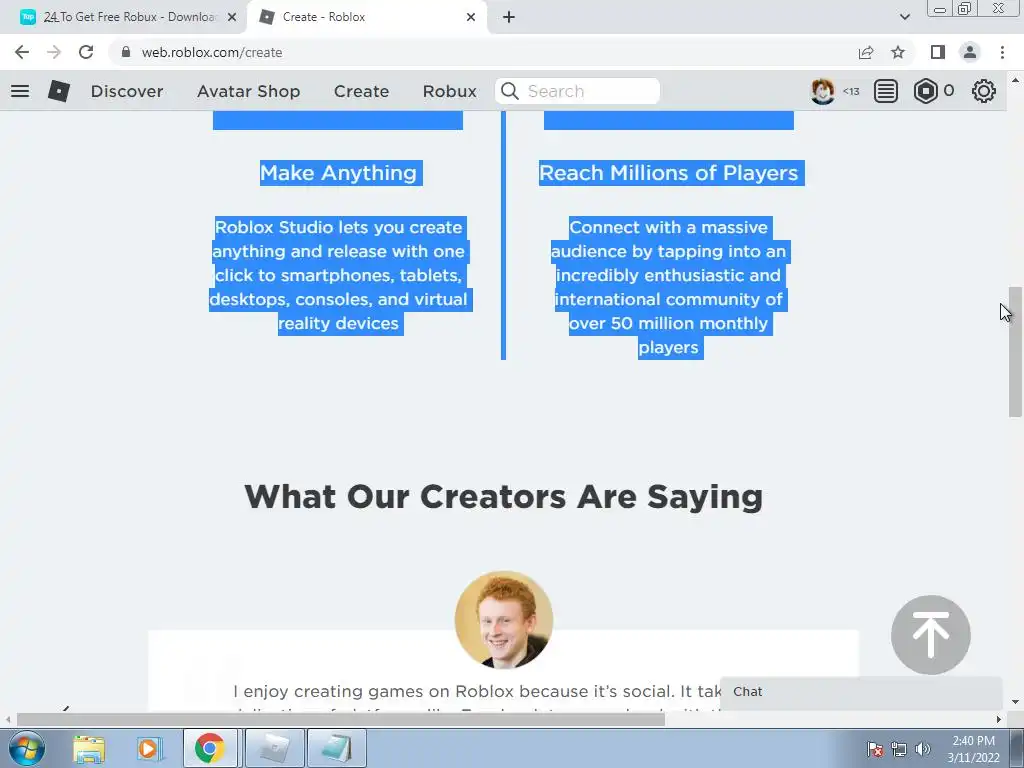
Task: Toggle the browser side panel icon
Action: (x=938, y=52)
